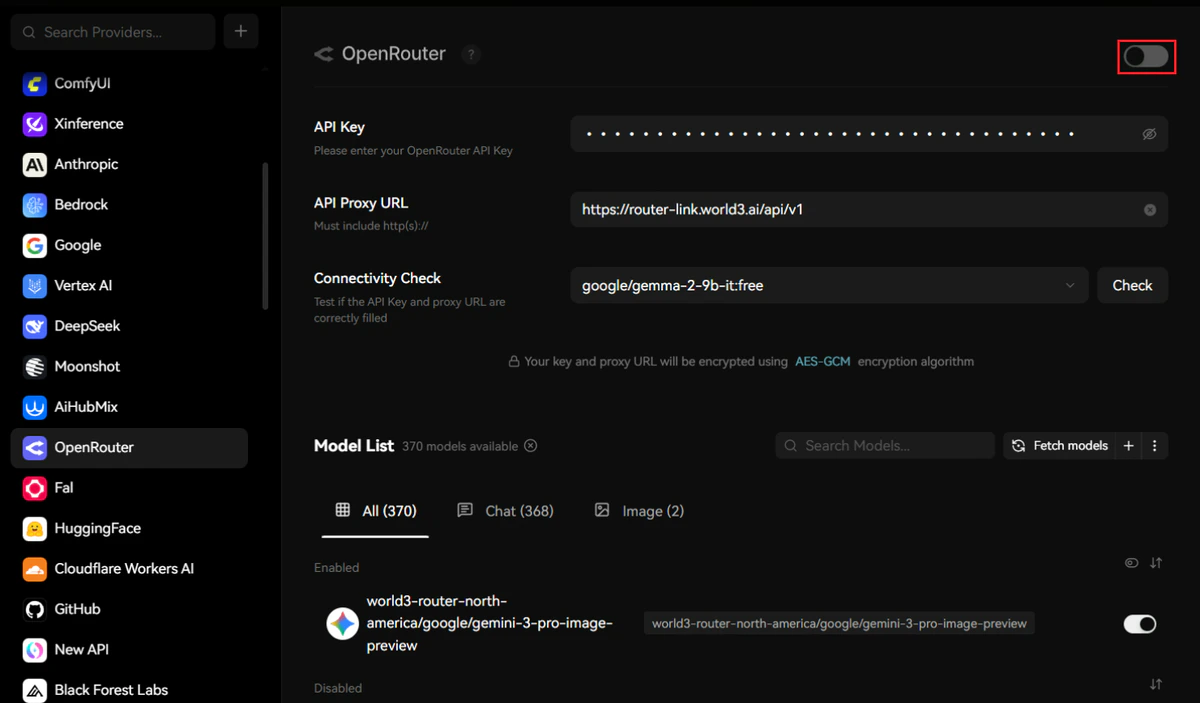
Task: Select Cloudflare Workers AI icon
Action: pos(35,569)
